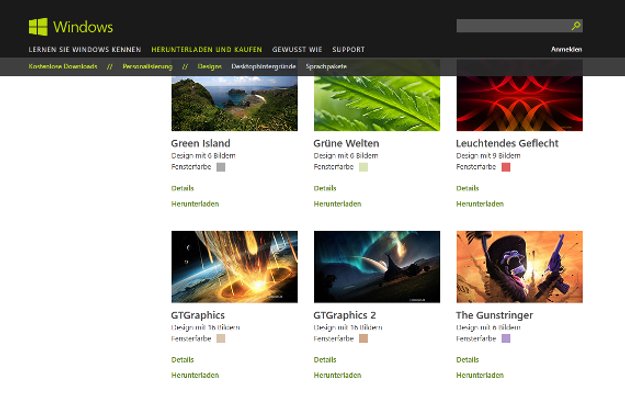The image size is (625, 396).
Task: Open Details for GTGraphics
Action: pos(183,360)
